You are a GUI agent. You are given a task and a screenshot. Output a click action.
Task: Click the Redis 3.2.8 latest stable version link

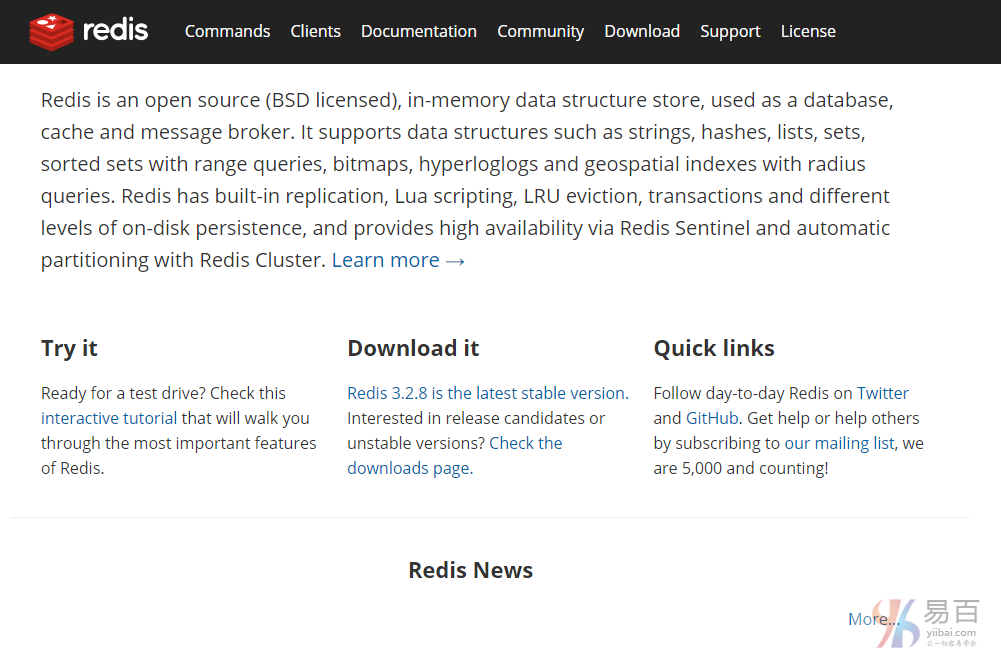point(486,393)
